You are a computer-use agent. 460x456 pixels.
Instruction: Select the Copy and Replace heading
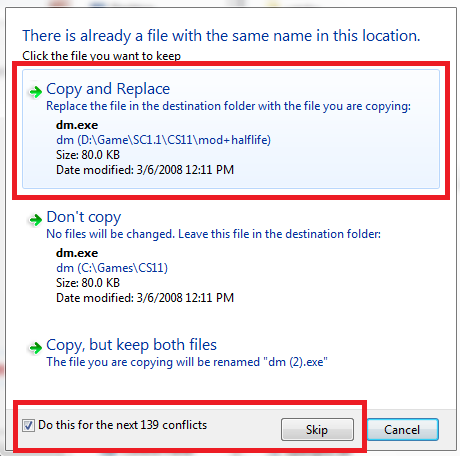click(108, 89)
